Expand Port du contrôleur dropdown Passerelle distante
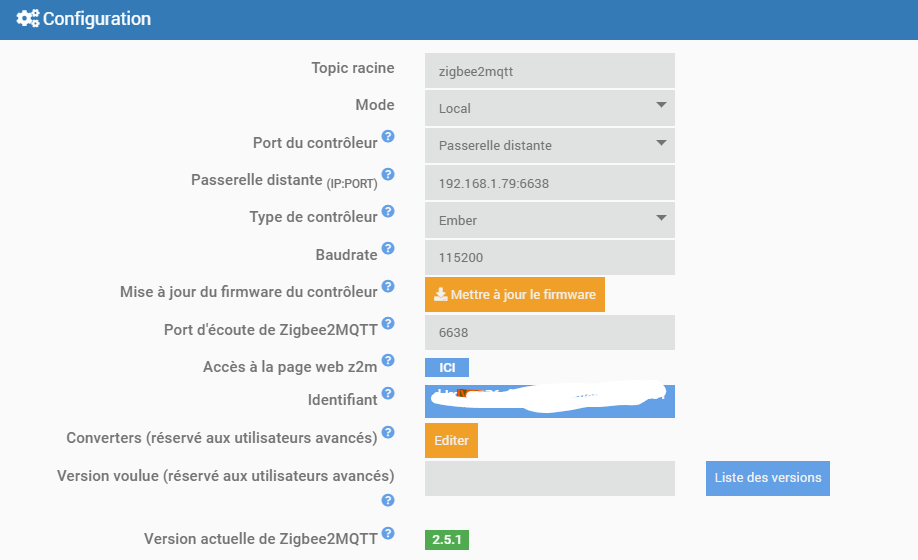Image resolution: width=918 pixels, height=560 pixels. 550,145
